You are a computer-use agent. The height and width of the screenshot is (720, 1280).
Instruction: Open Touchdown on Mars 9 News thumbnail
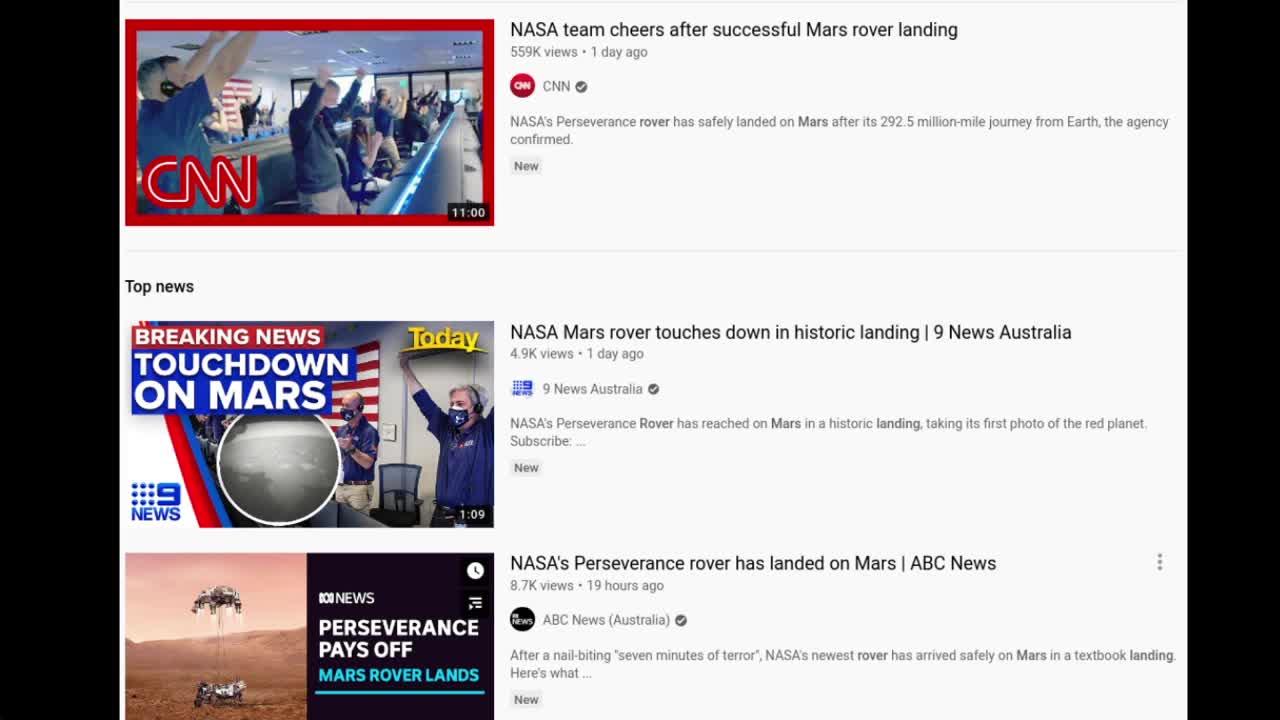pyautogui.click(x=309, y=424)
